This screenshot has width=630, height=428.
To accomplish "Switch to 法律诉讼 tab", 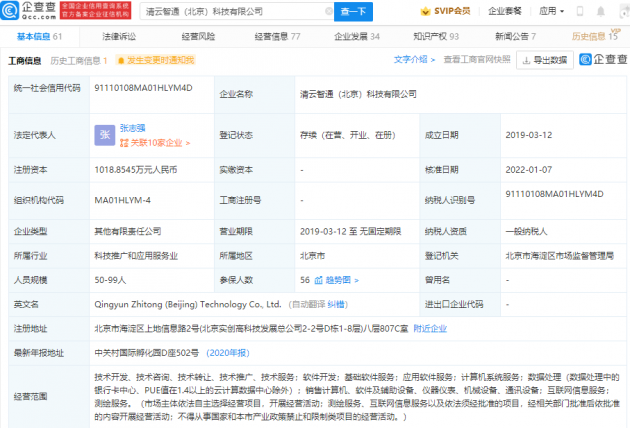I will click(119, 37).
